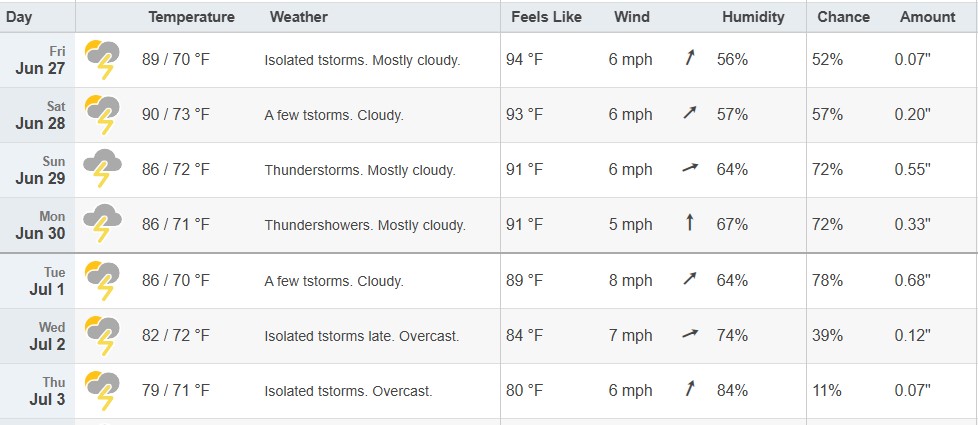Click the Mon Jun 30 thundershowers icon
The width and height of the screenshot is (978, 425).
102,223
